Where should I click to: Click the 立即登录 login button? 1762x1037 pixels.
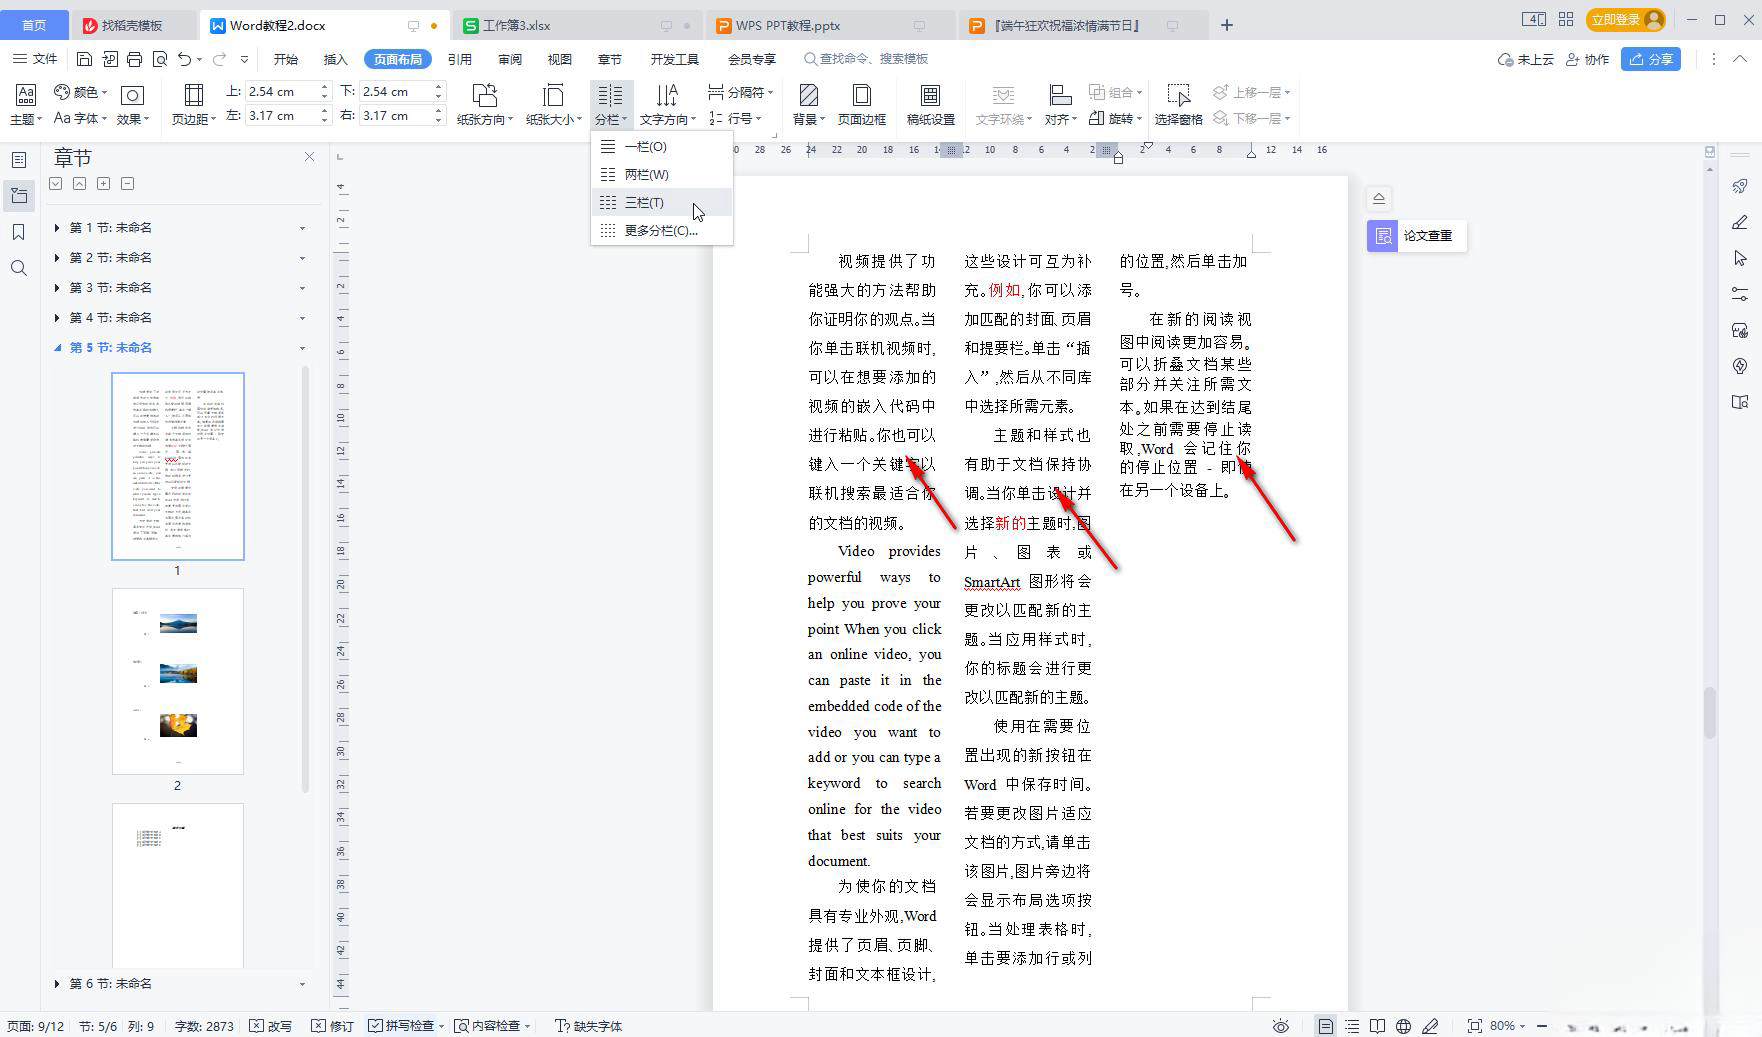click(x=1625, y=19)
